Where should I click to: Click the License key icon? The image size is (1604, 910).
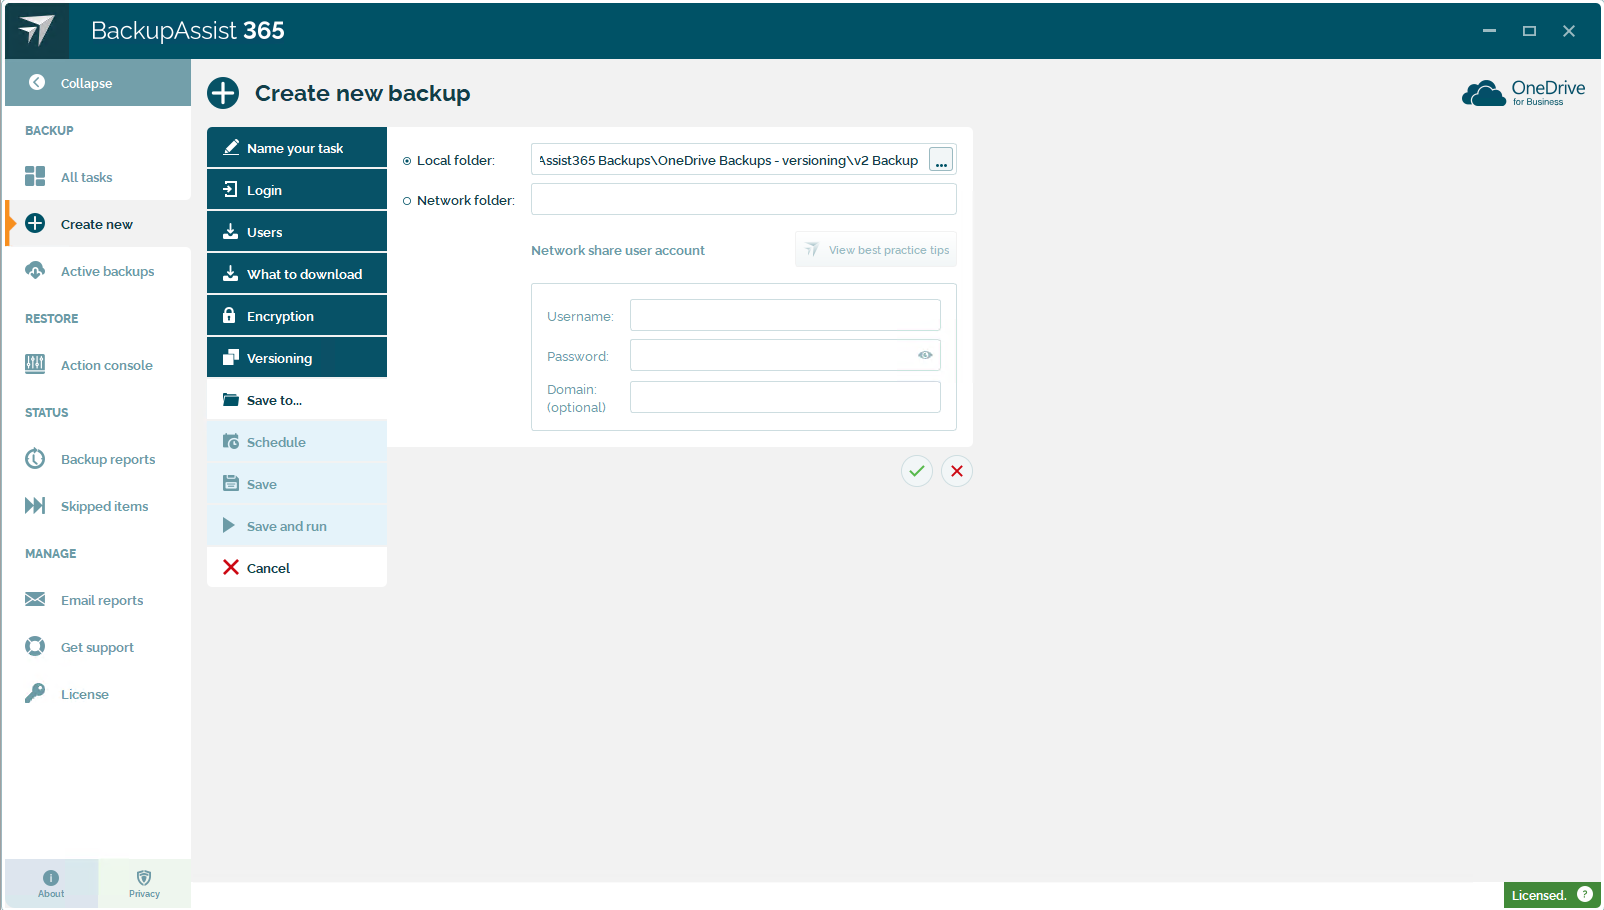(35, 693)
